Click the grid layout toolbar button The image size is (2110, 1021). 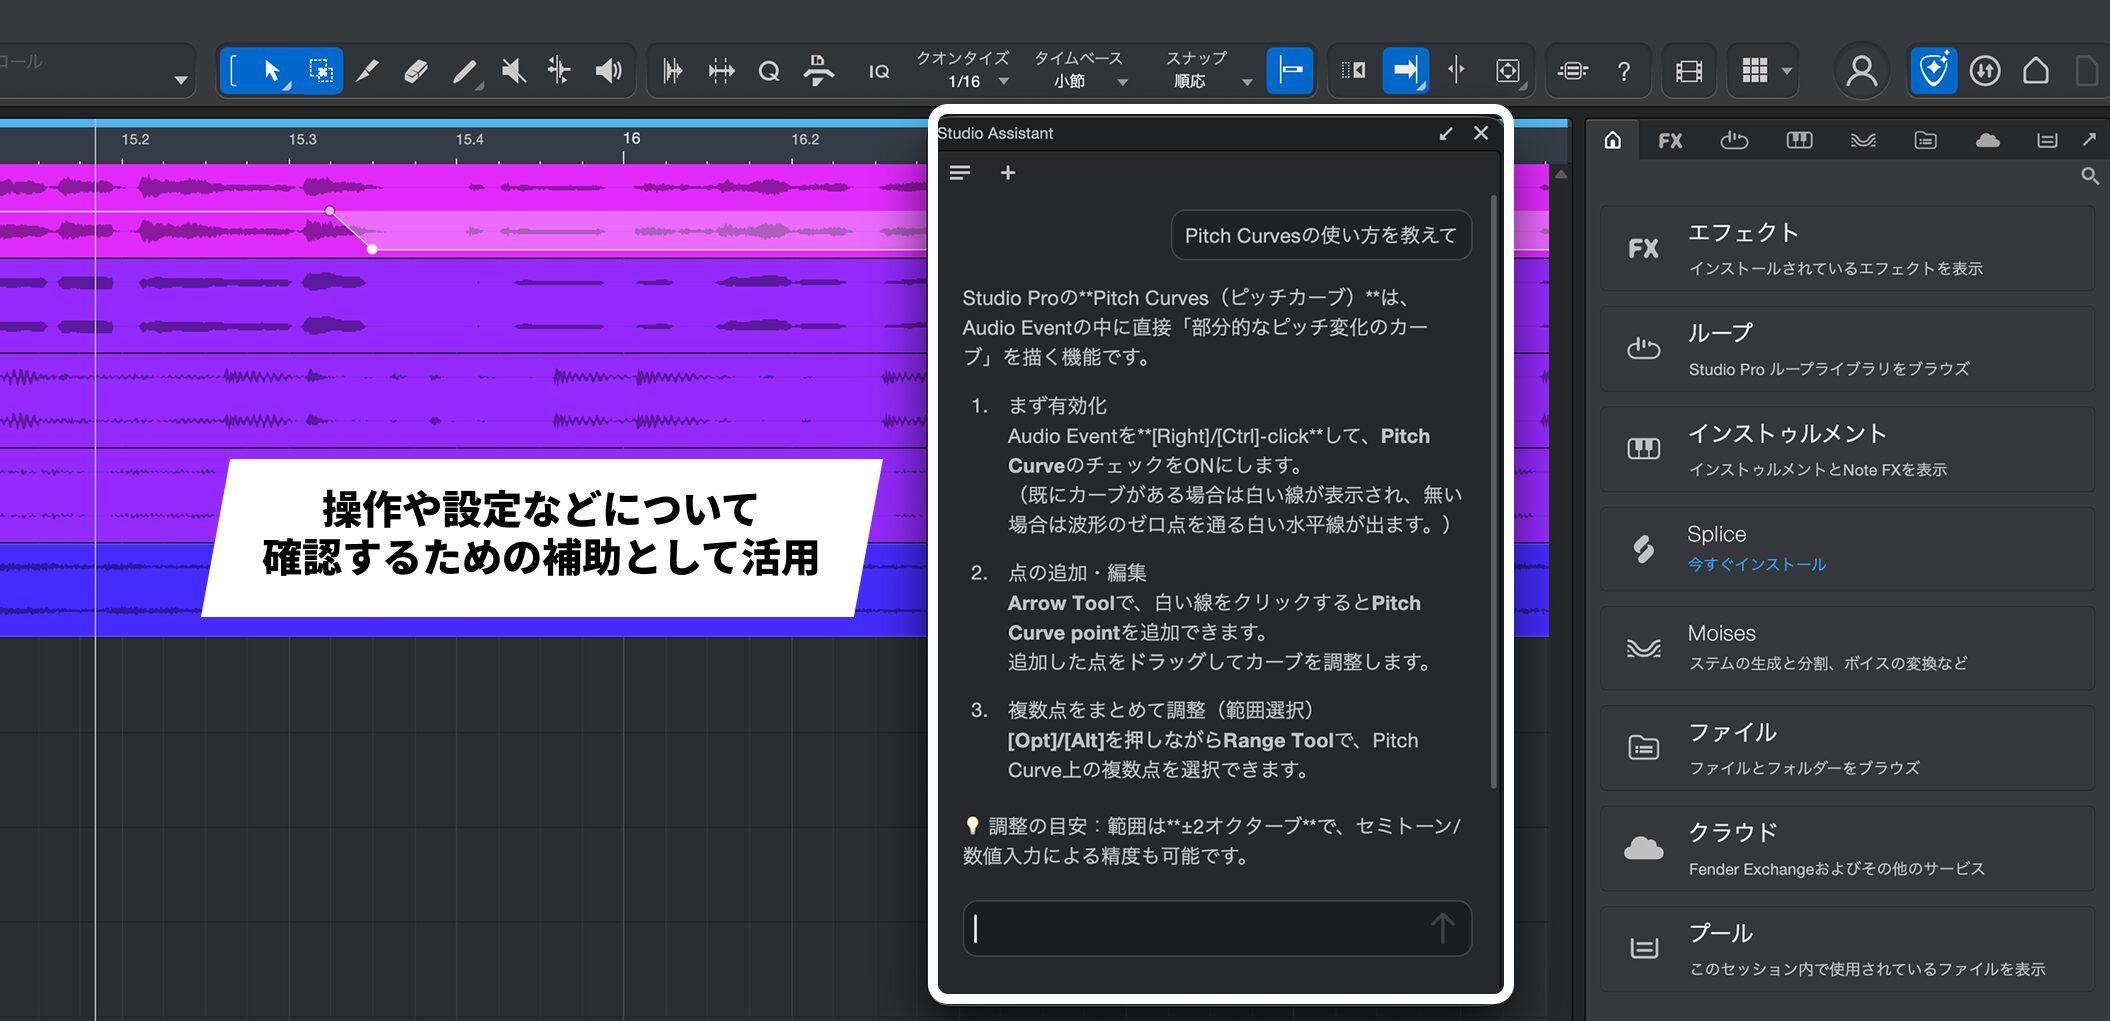point(1754,71)
